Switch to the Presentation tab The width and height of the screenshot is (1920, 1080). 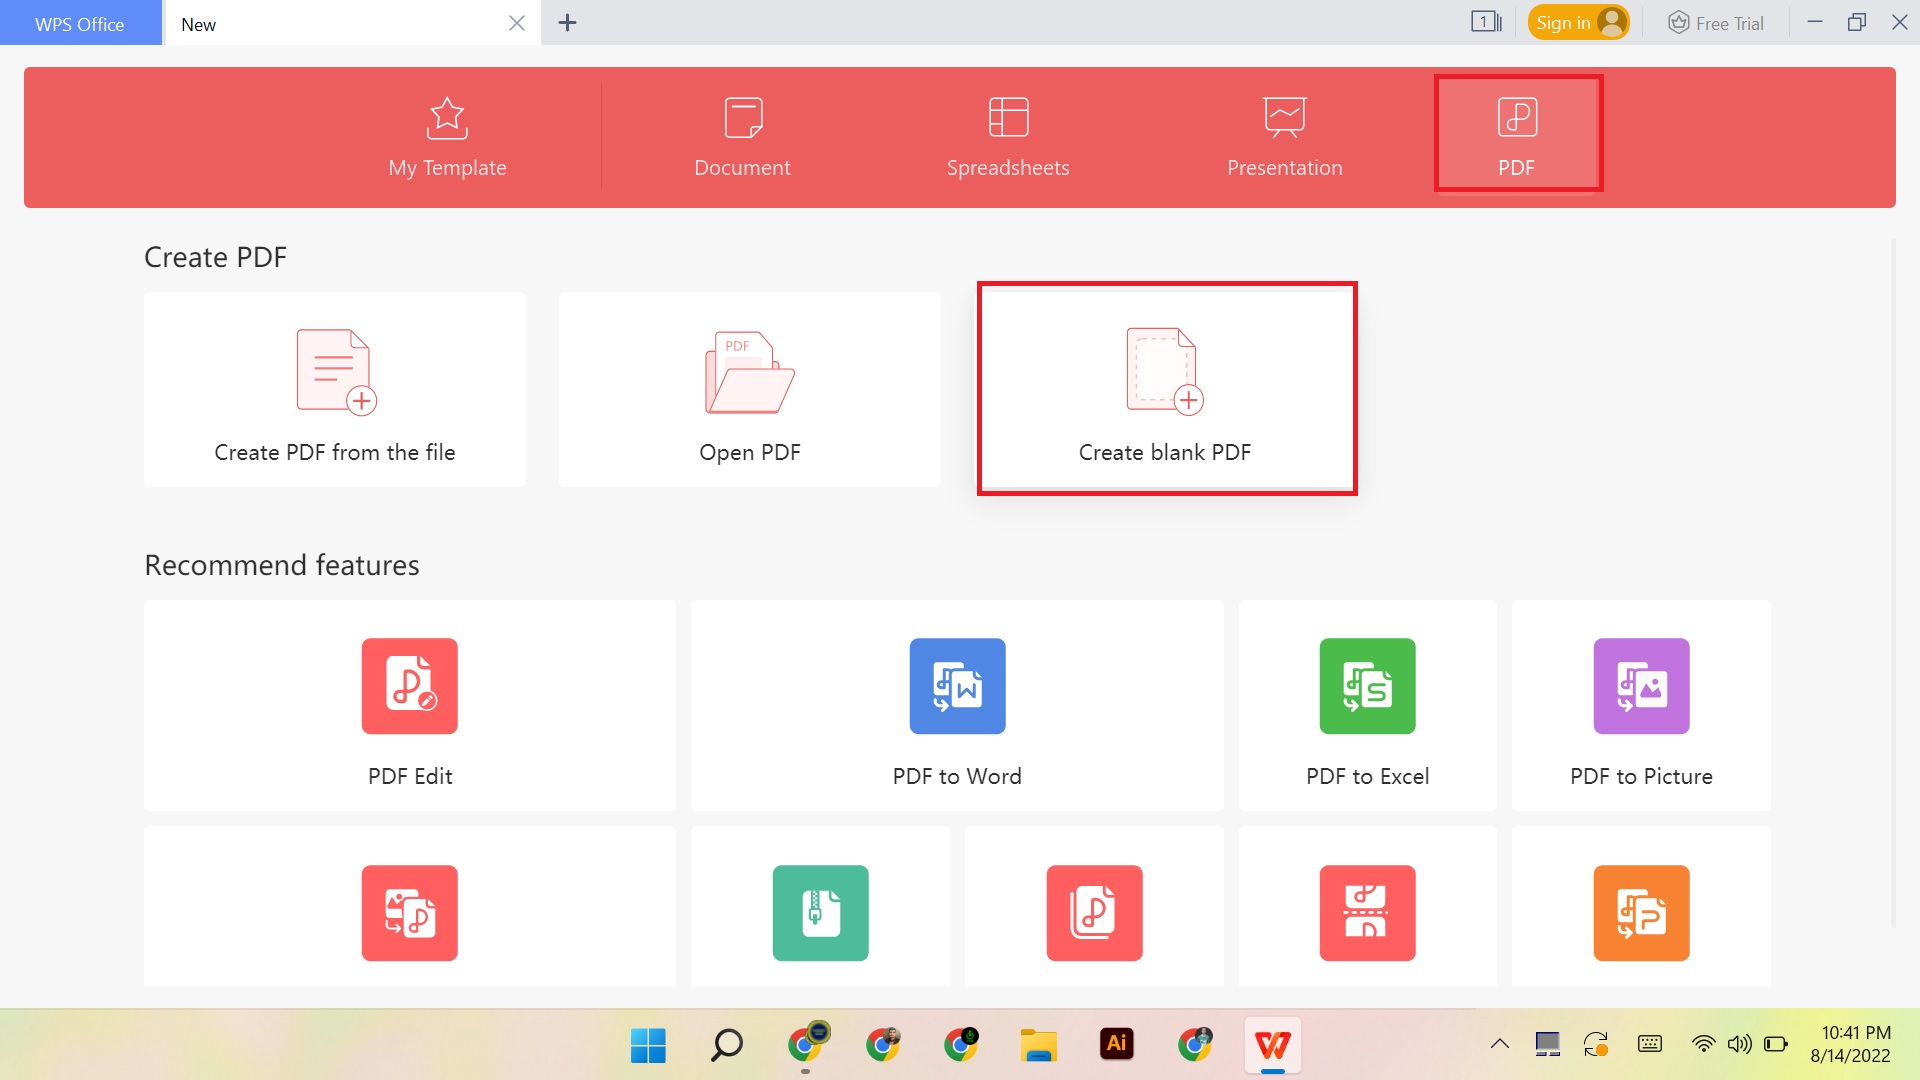click(x=1284, y=137)
